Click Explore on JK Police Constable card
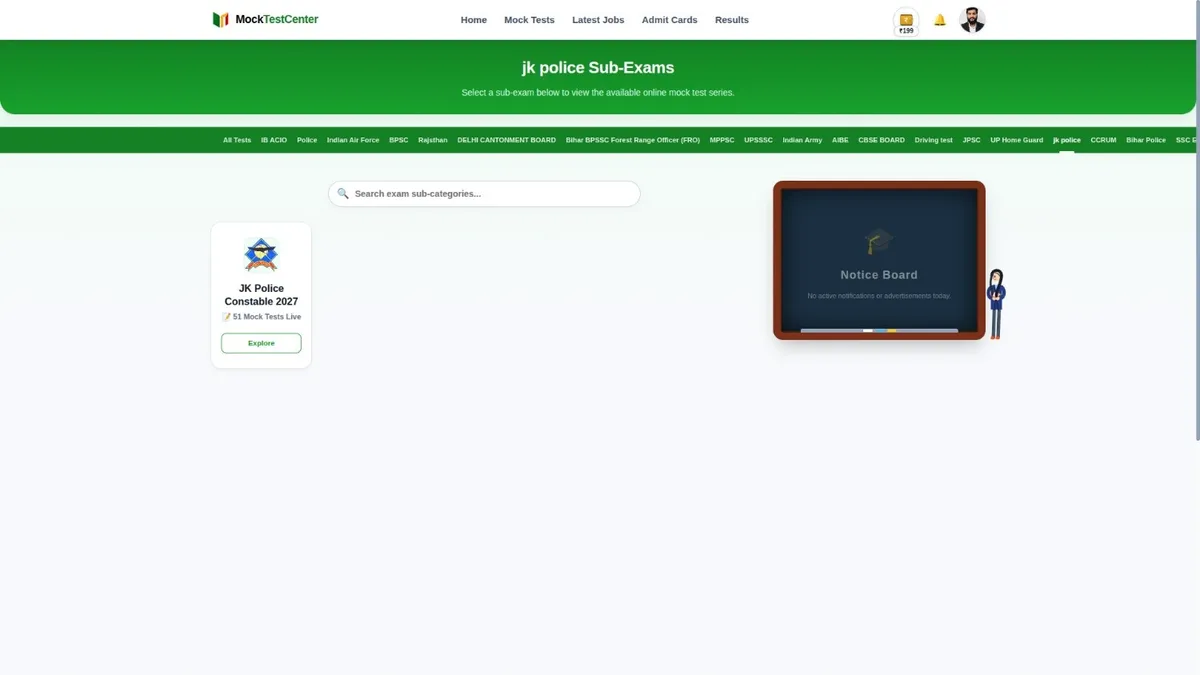This screenshot has width=1200, height=675. tap(261, 343)
